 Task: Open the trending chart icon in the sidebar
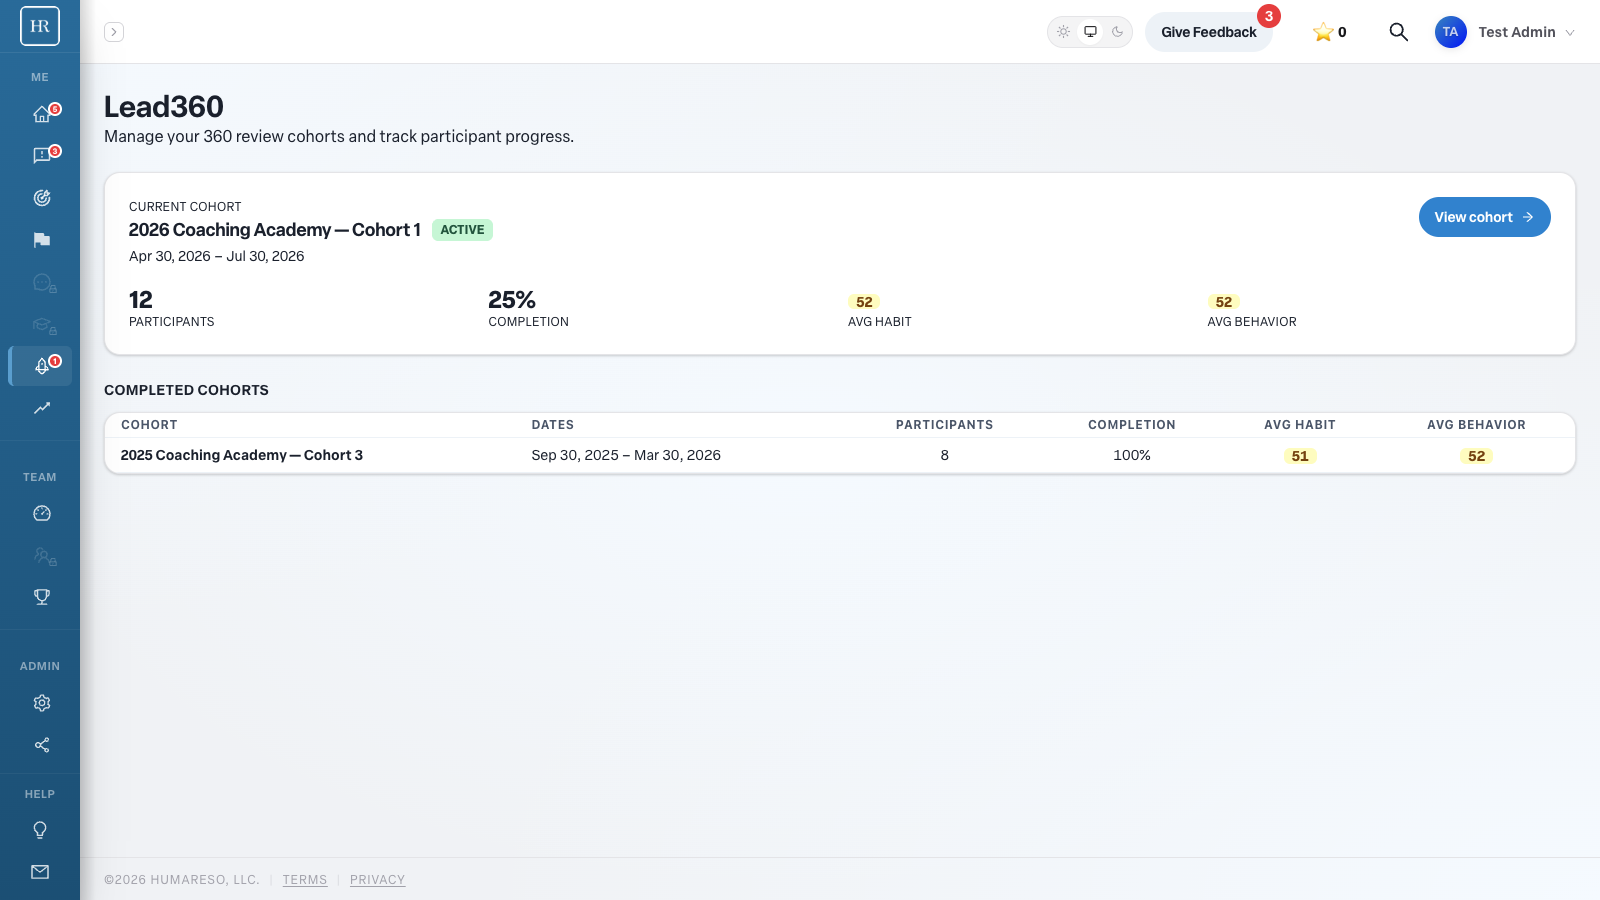[x=41, y=408]
